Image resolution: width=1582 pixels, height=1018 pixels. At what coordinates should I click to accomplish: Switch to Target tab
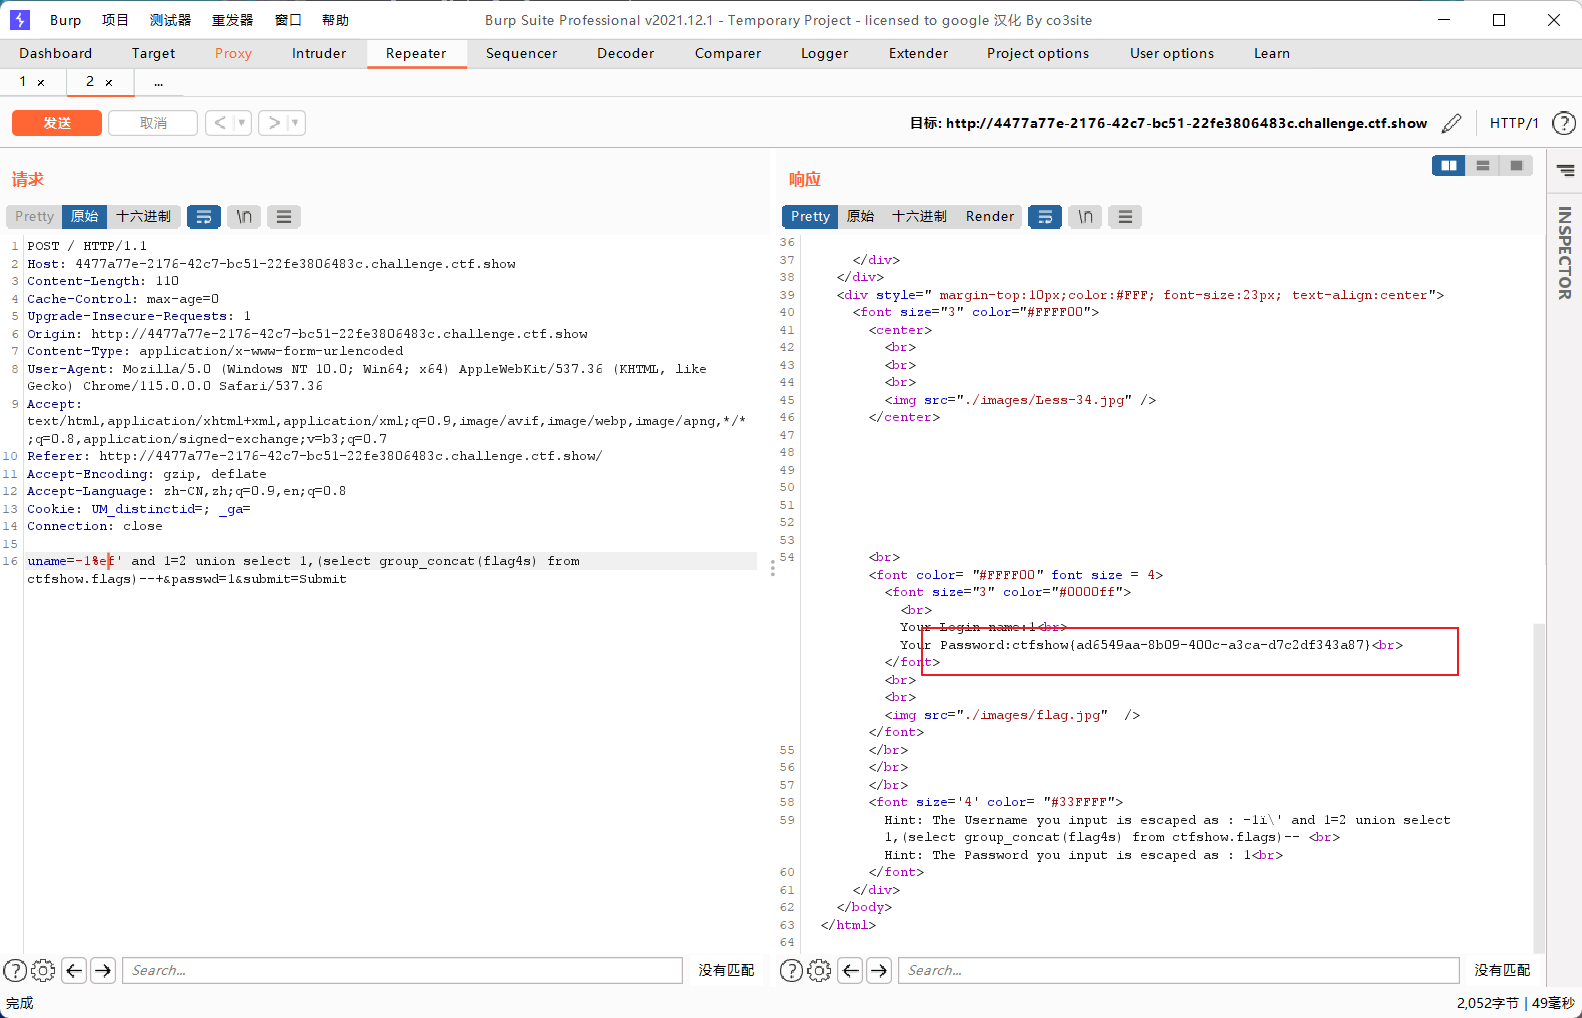click(153, 53)
